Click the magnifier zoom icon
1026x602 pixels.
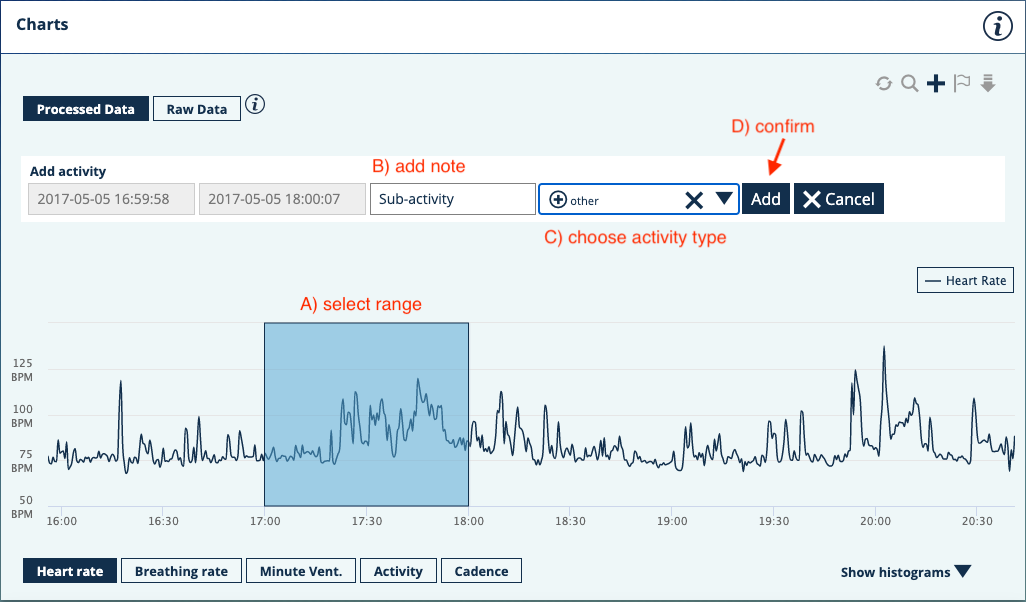point(909,84)
